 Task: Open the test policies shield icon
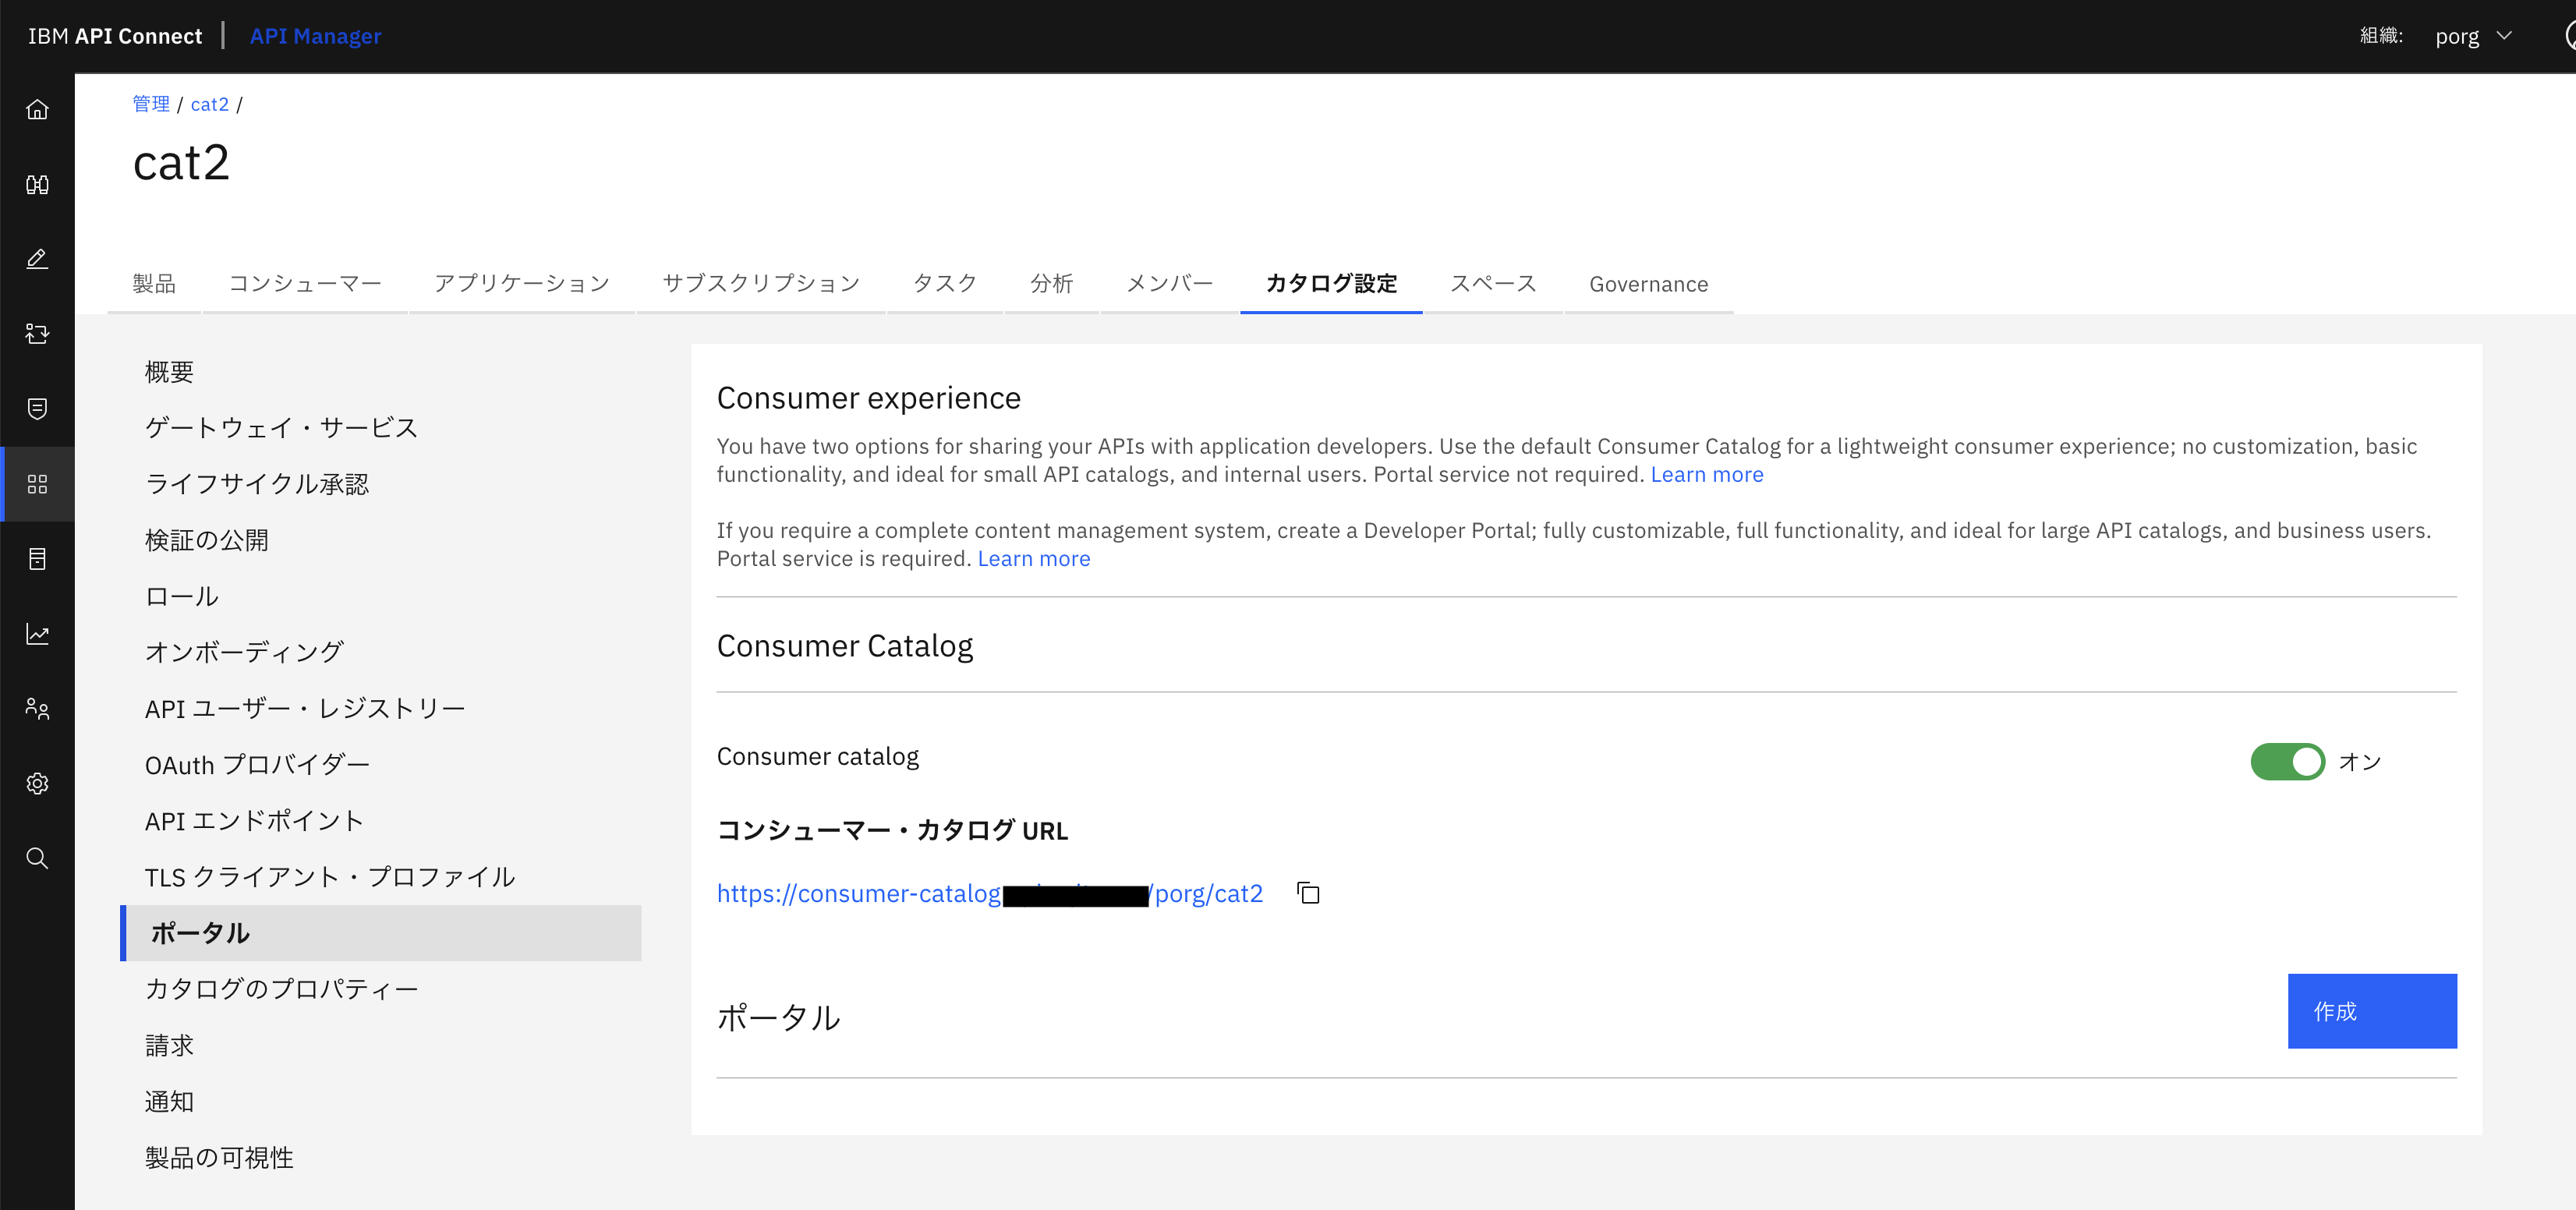pyautogui.click(x=37, y=409)
